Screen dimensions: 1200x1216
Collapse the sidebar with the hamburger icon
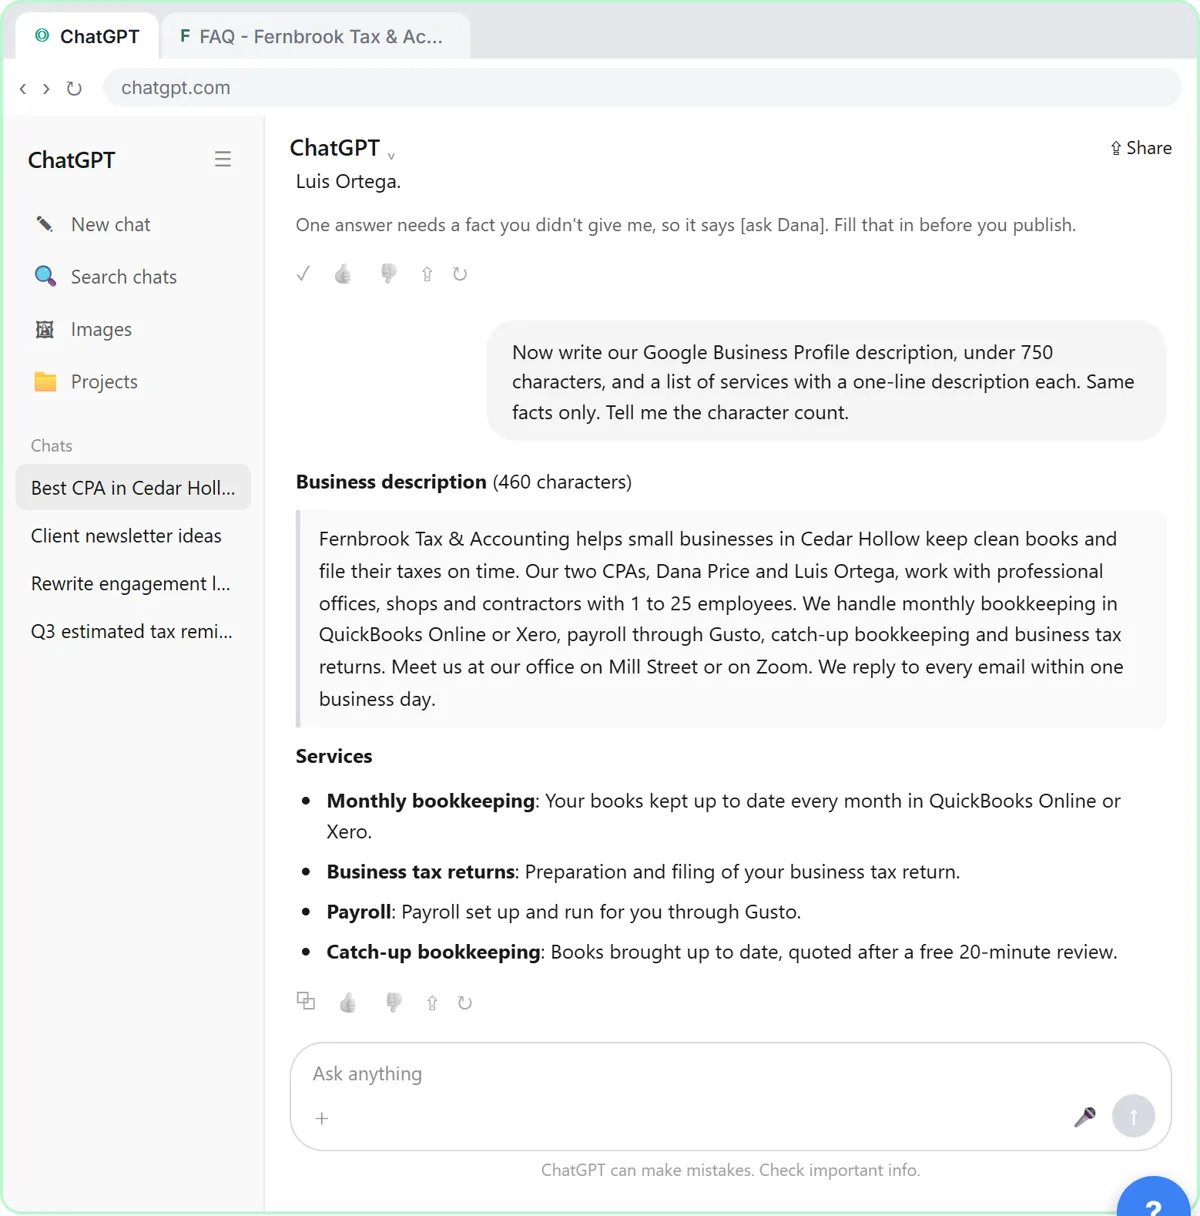point(223,159)
